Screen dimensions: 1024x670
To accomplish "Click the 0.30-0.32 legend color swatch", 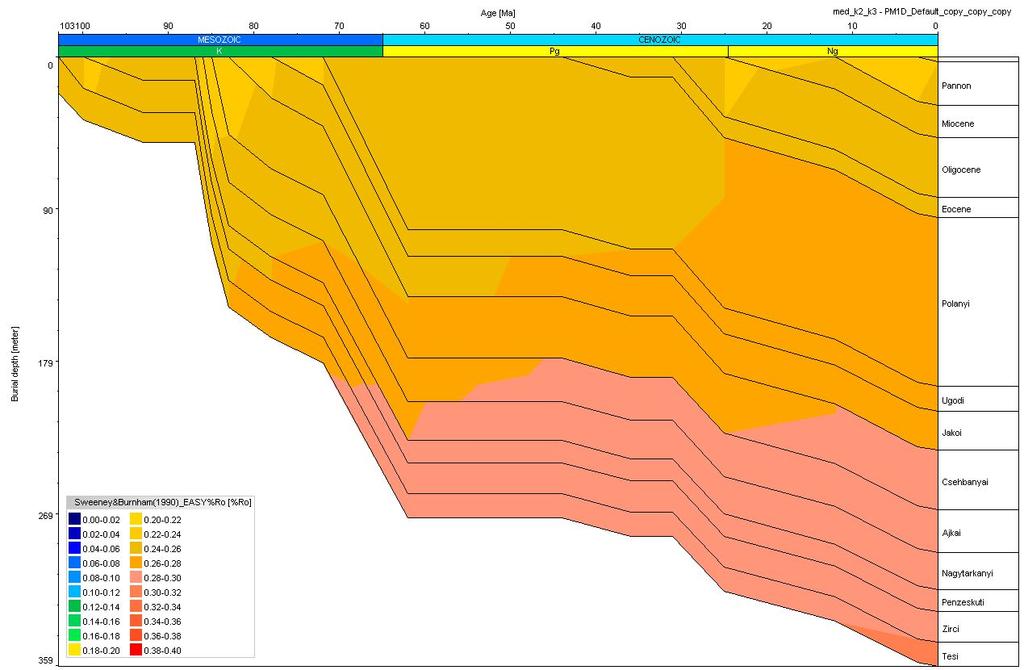I will point(136,592).
